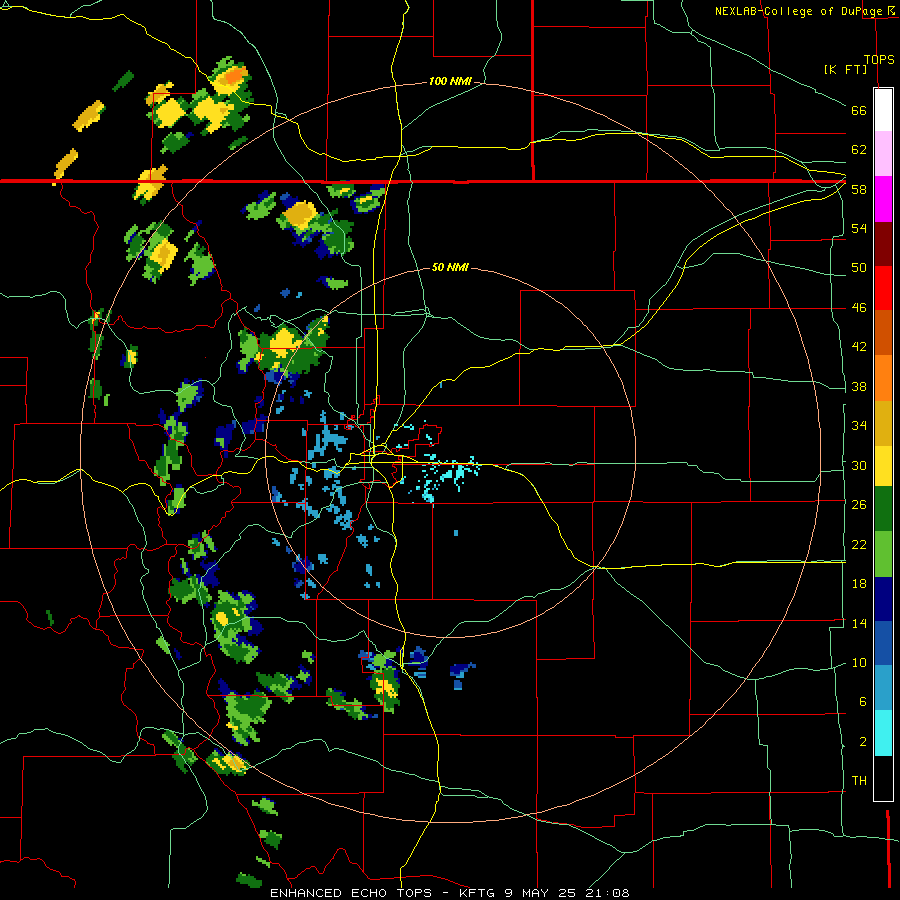The height and width of the screenshot is (900, 900).
Task: Click the '[K FT]' legend units label
Action: (845, 70)
